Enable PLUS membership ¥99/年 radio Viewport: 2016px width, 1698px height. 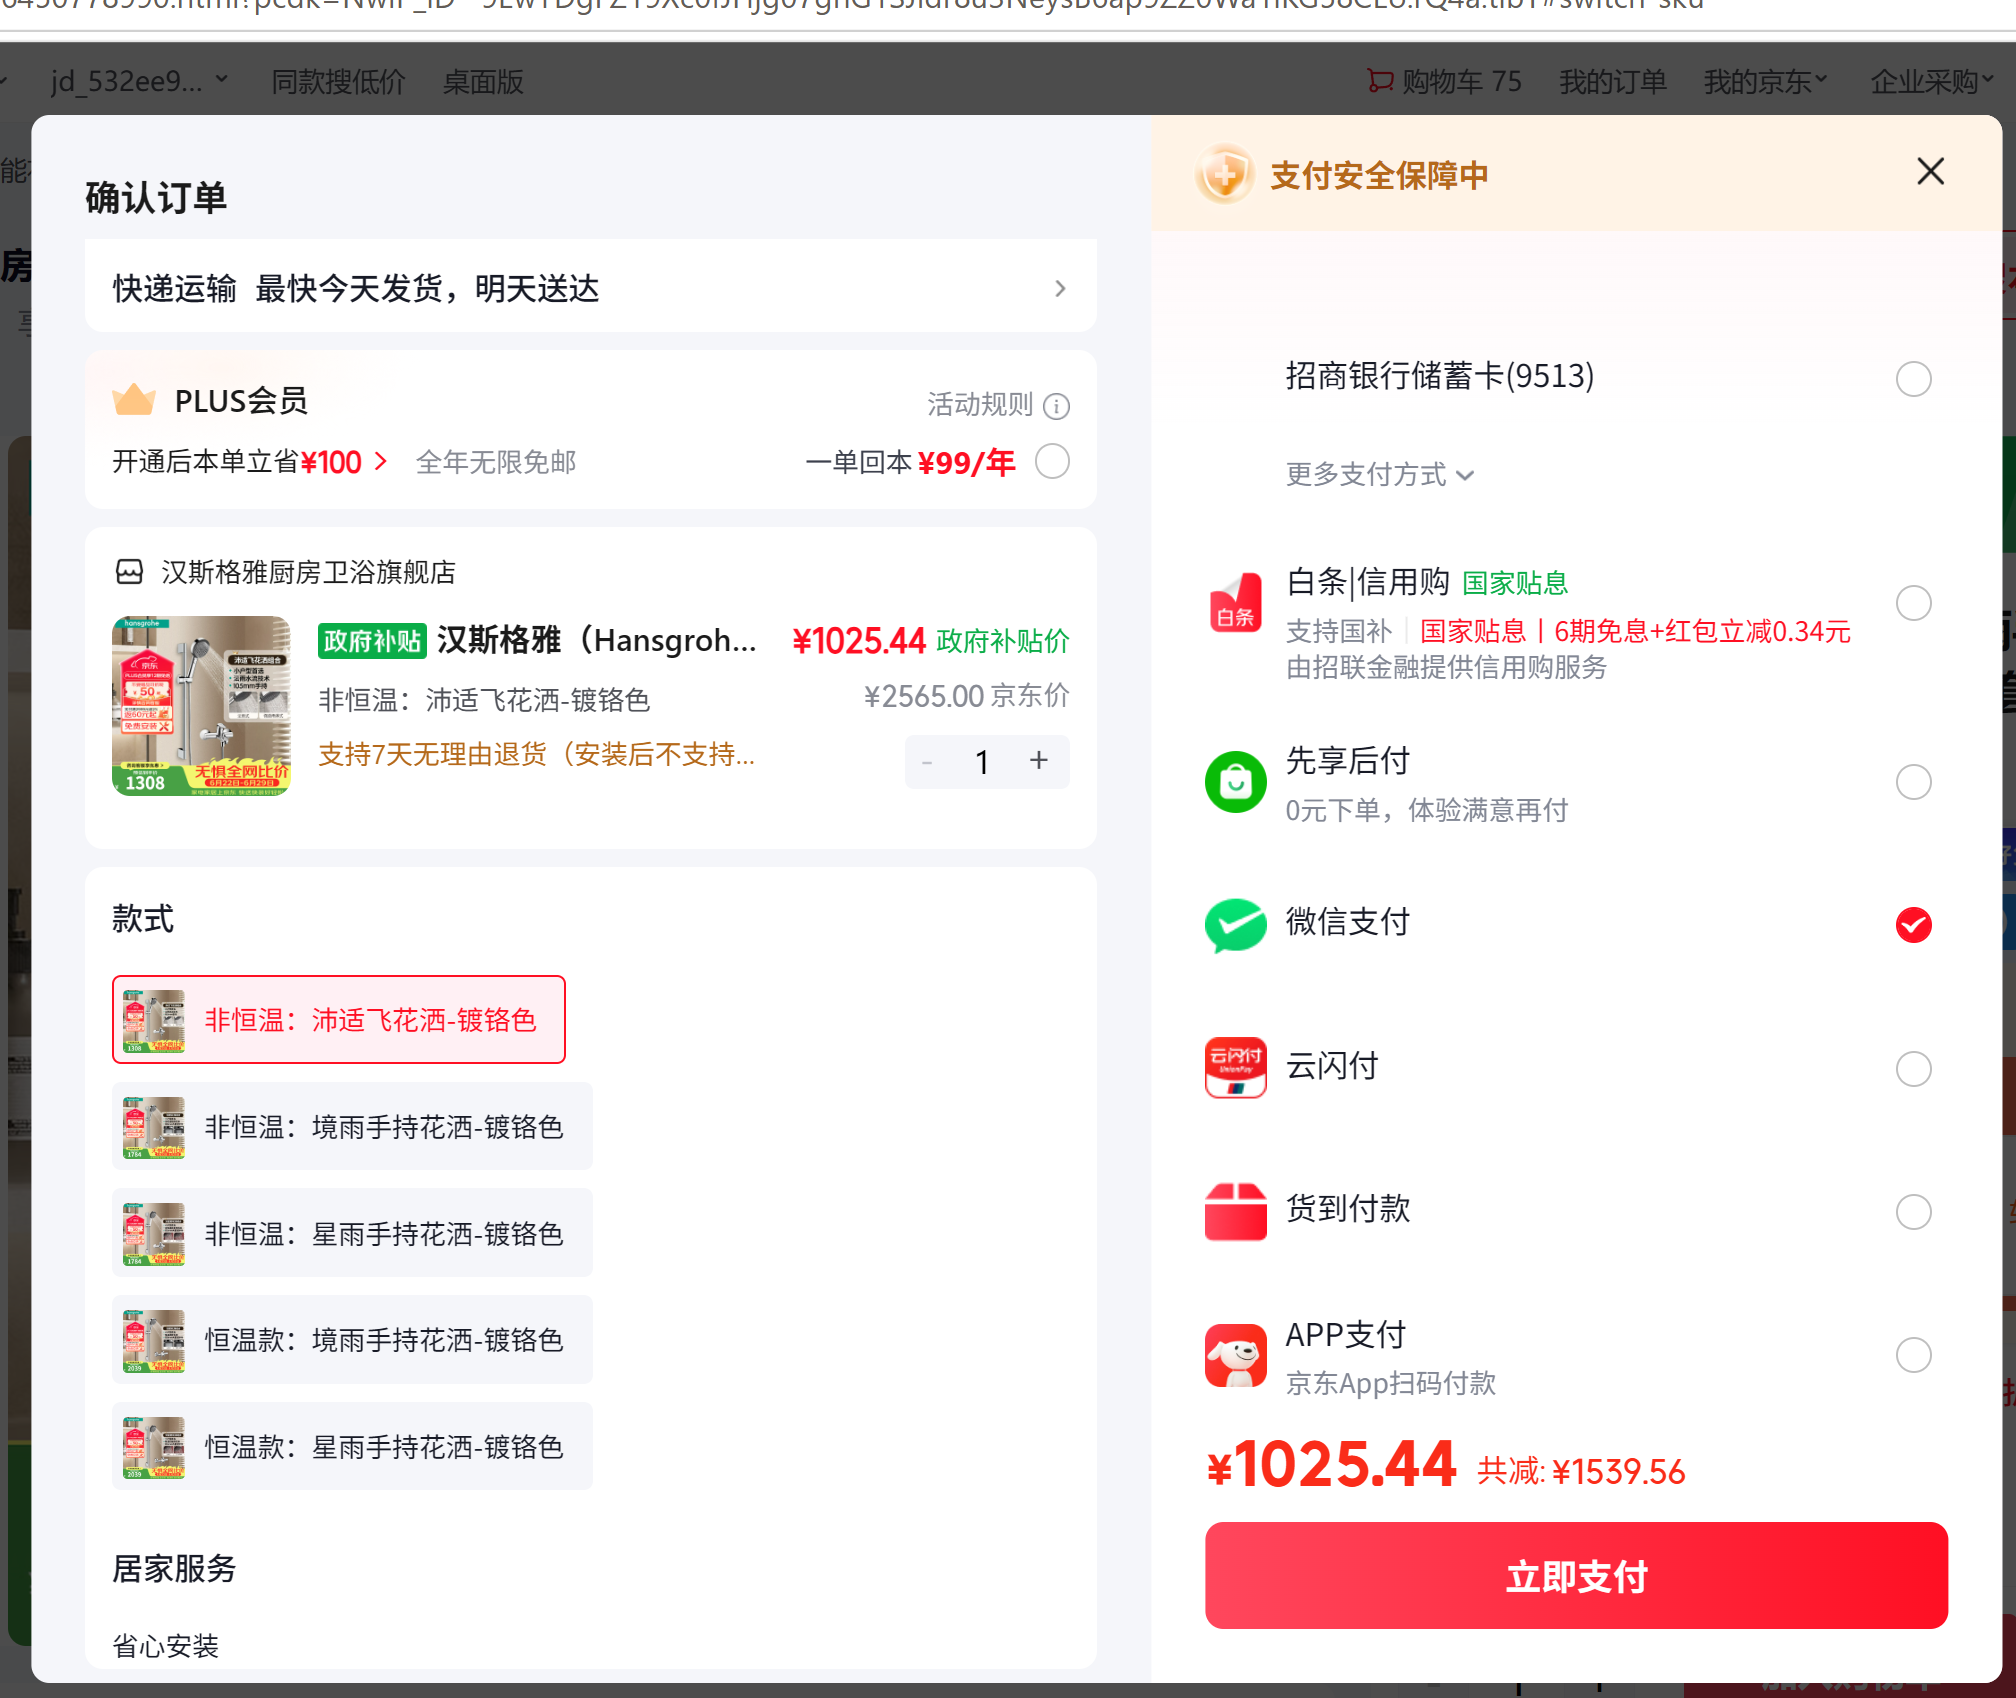[x=1052, y=461]
